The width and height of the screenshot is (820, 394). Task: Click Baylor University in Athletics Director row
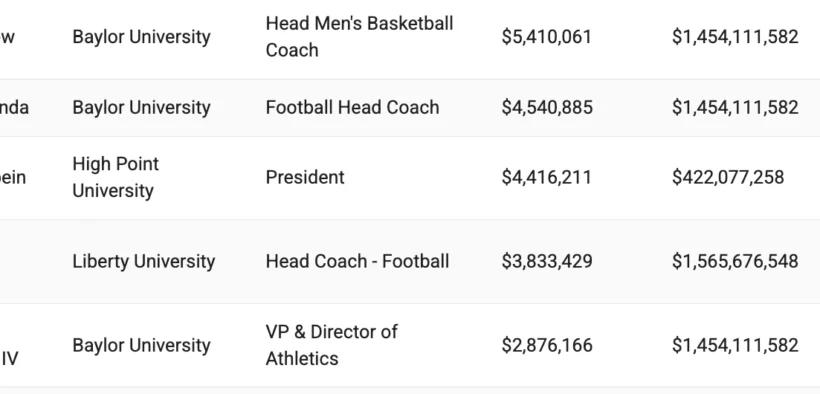coord(141,345)
